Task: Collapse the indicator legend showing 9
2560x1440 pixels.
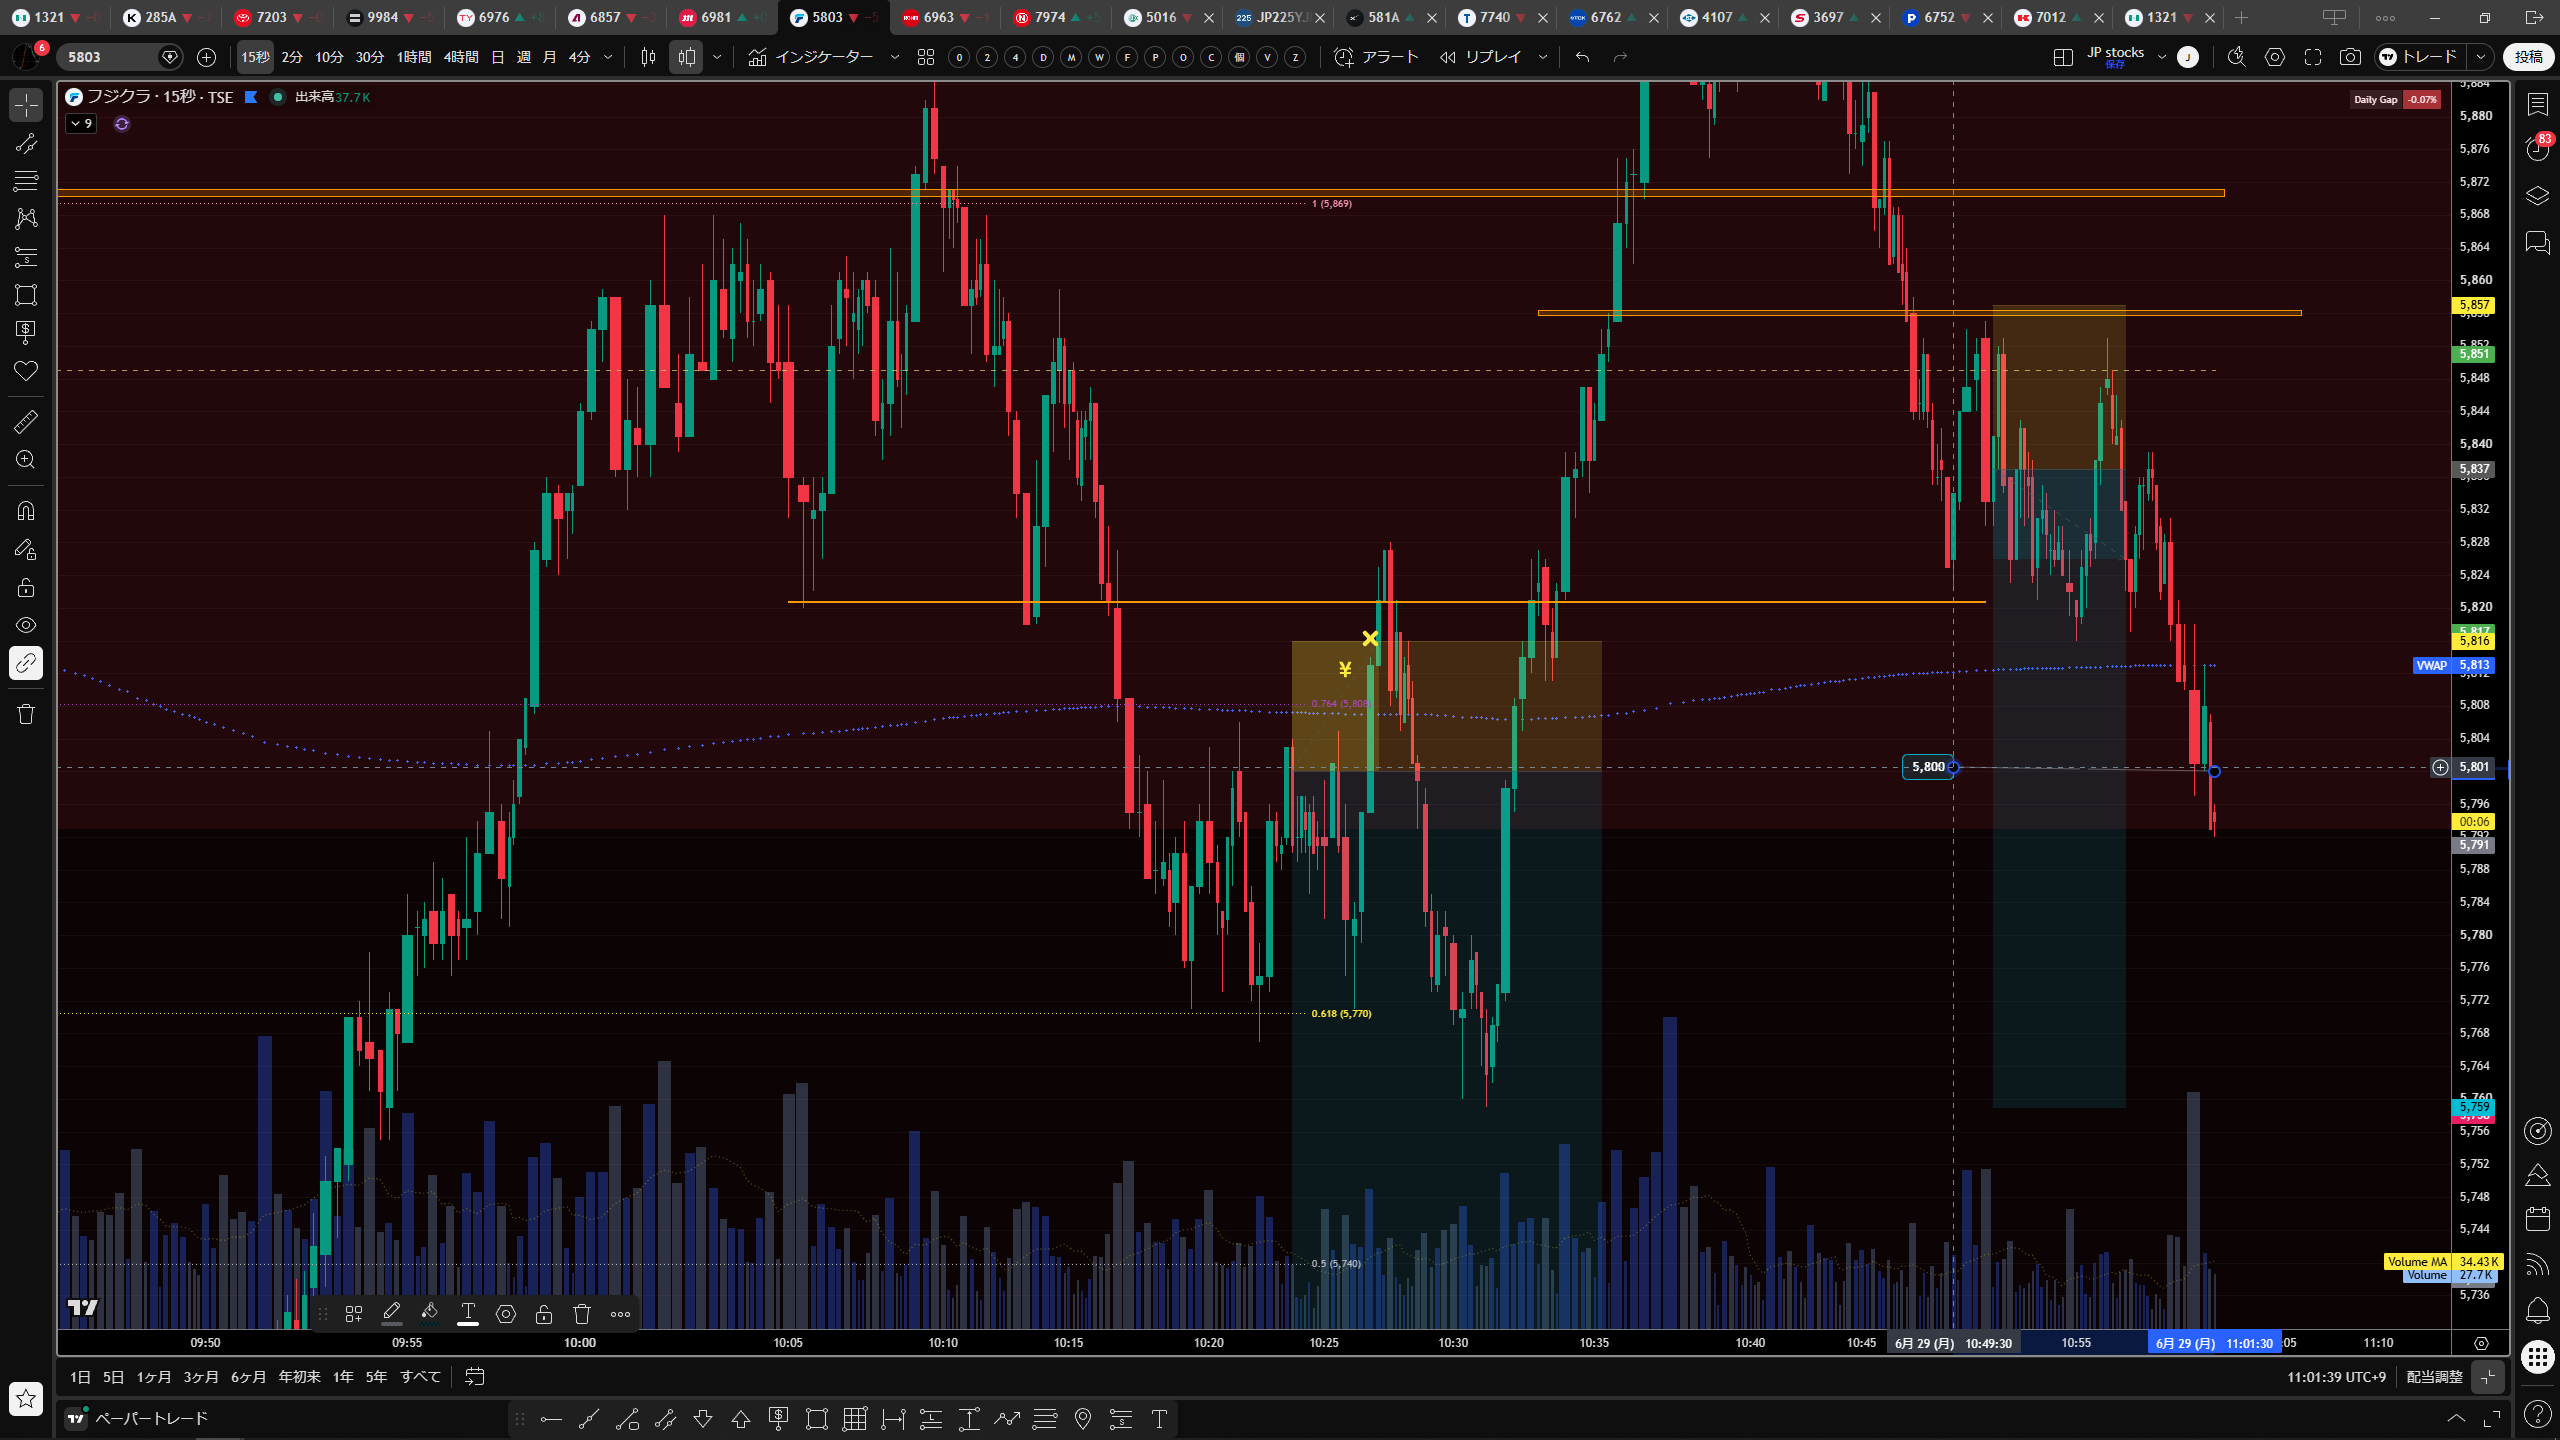Action: point(81,124)
